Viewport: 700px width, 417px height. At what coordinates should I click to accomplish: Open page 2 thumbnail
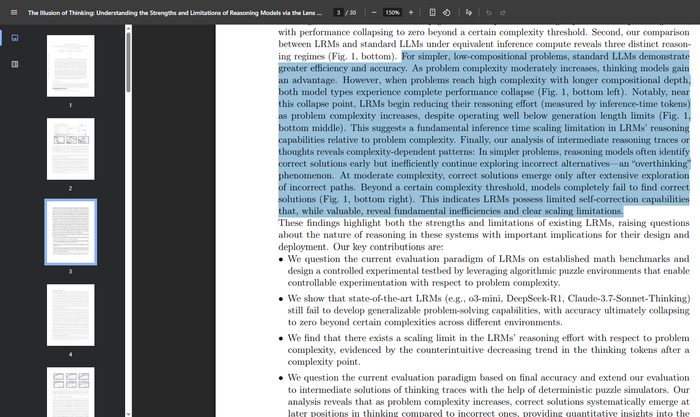coord(71,149)
